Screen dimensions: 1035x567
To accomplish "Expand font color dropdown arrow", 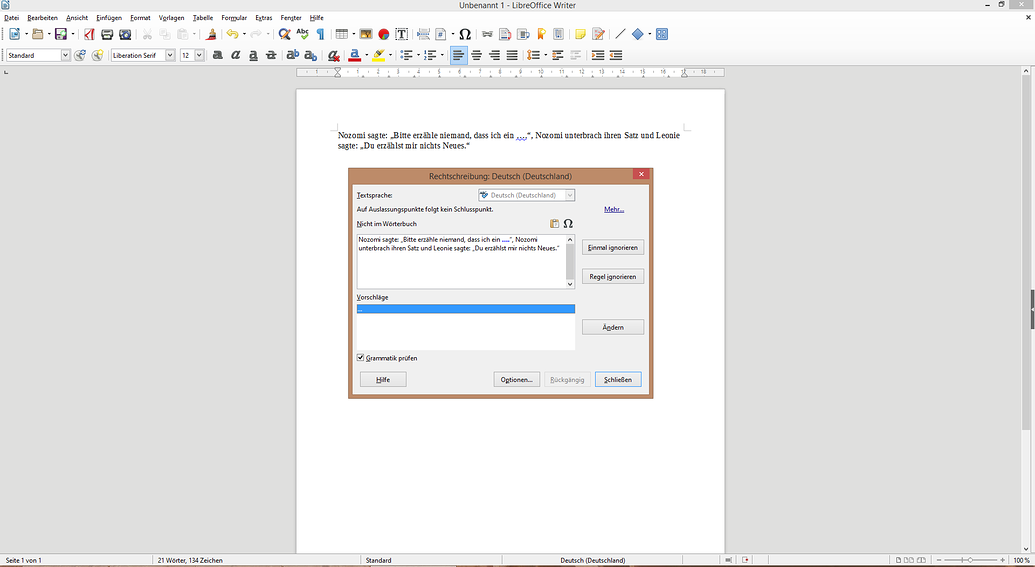I will point(366,55).
